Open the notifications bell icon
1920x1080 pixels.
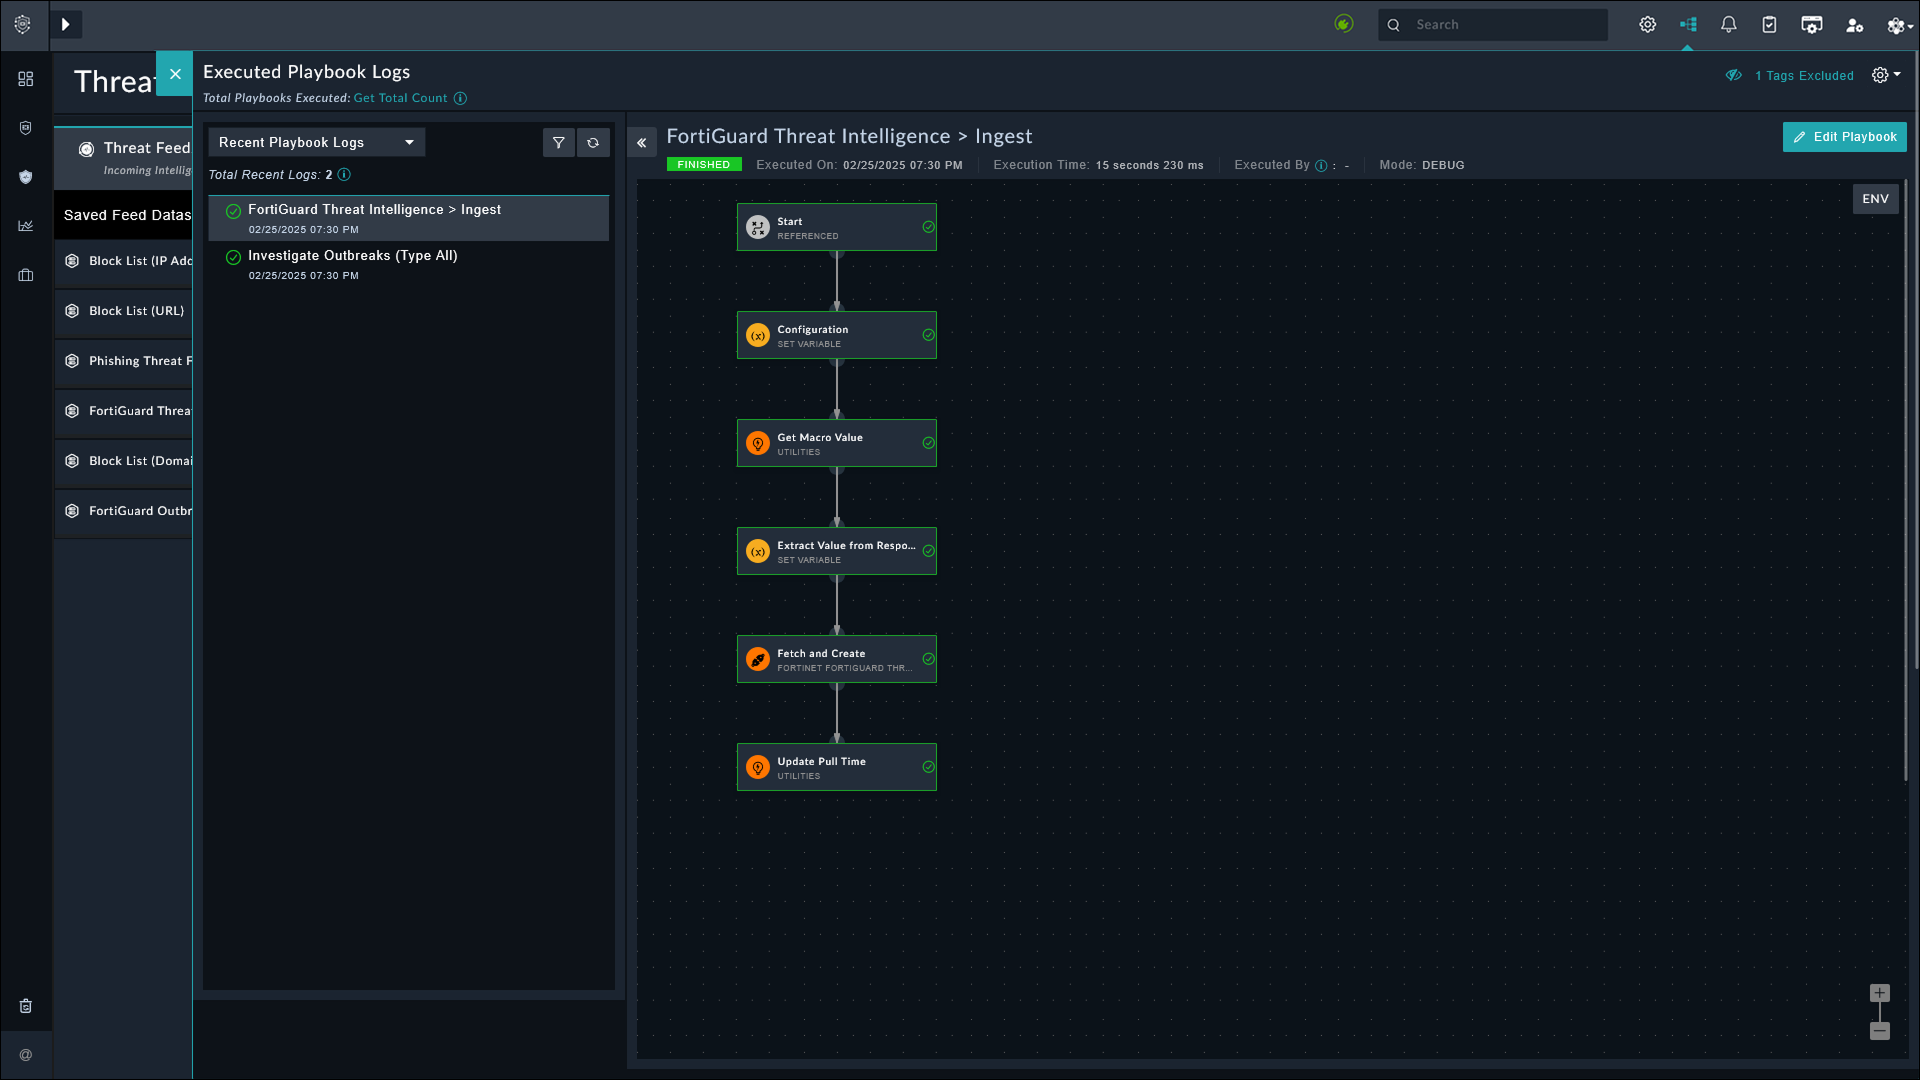click(x=1728, y=25)
